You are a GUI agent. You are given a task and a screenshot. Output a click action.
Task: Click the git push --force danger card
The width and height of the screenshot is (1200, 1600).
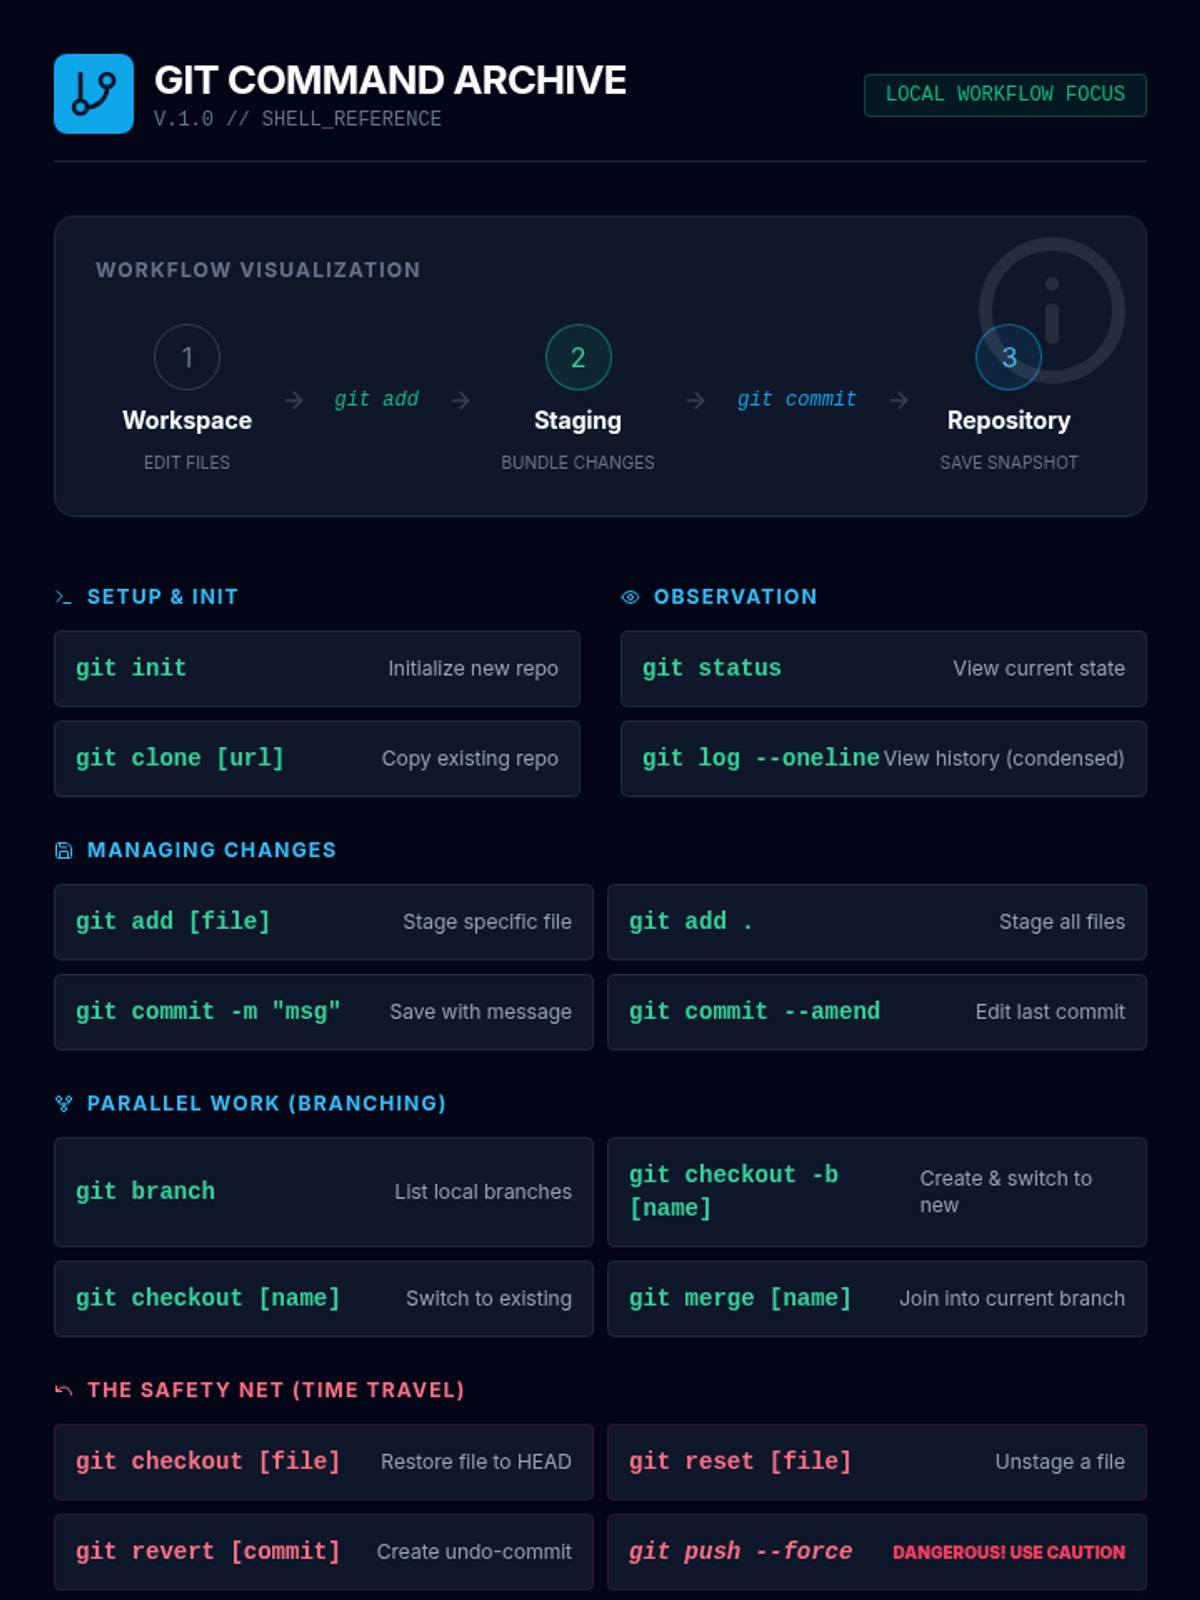coord(876,1551)
